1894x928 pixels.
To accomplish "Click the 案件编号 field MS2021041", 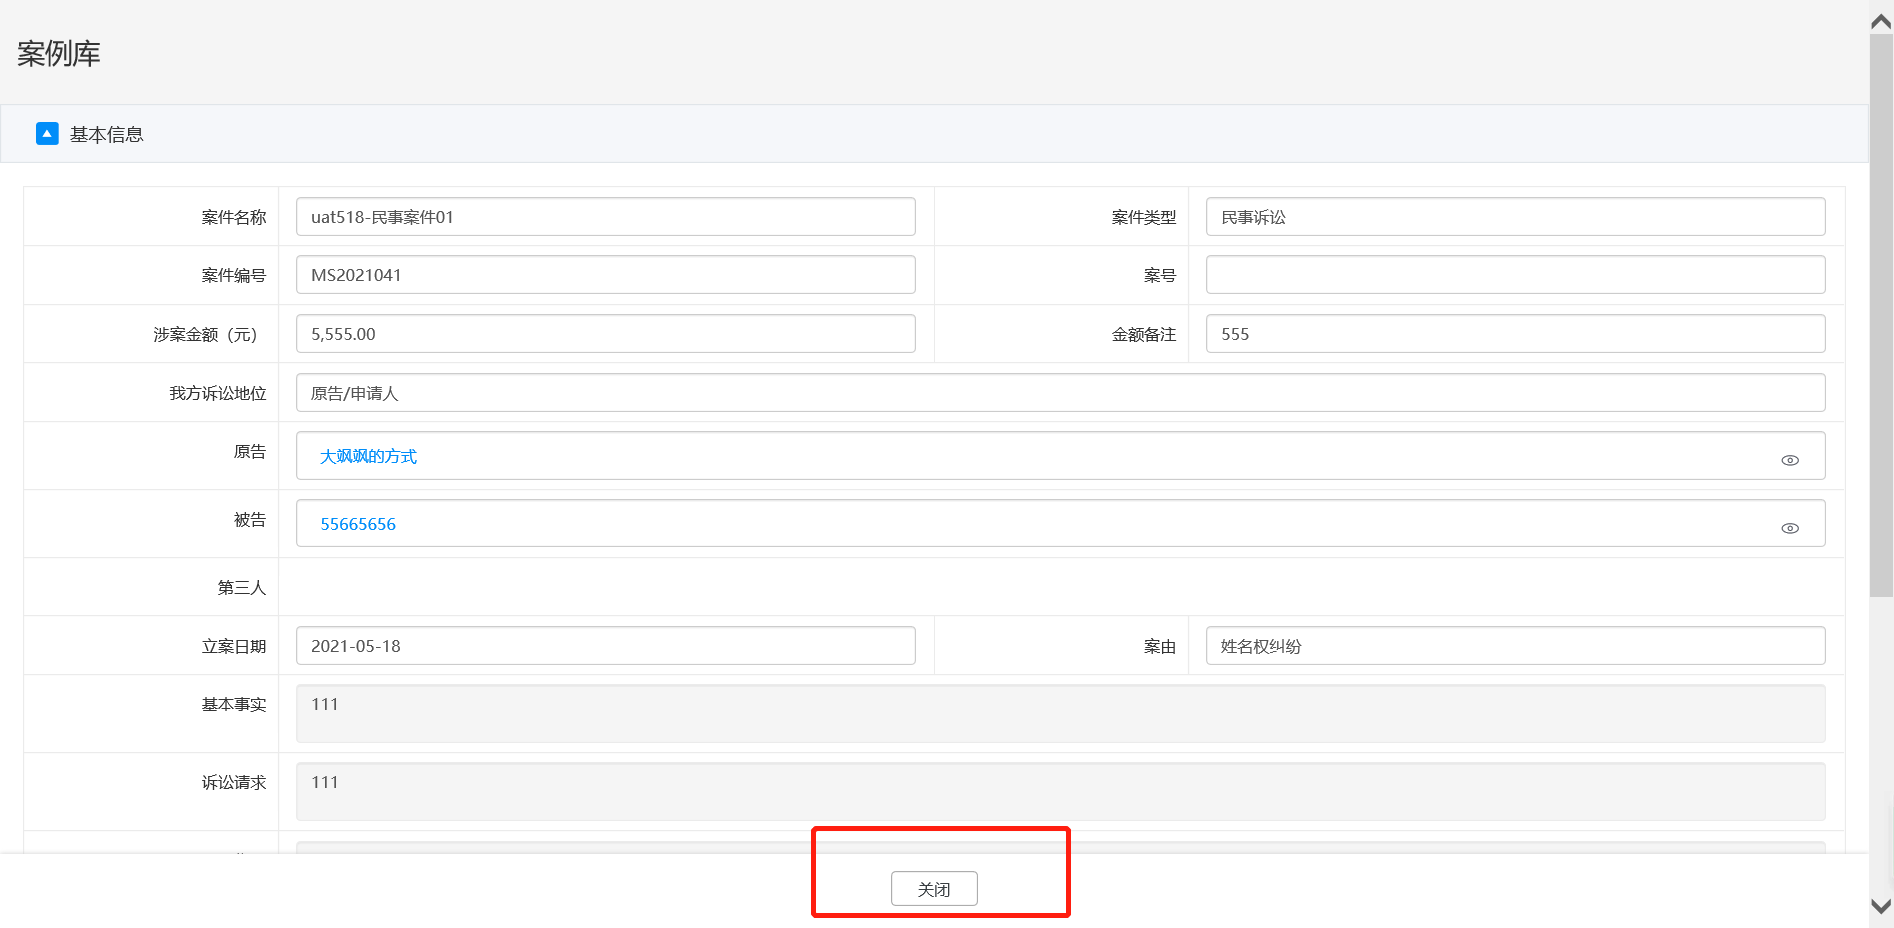I will pyautogui.click(x=605, y=275).
